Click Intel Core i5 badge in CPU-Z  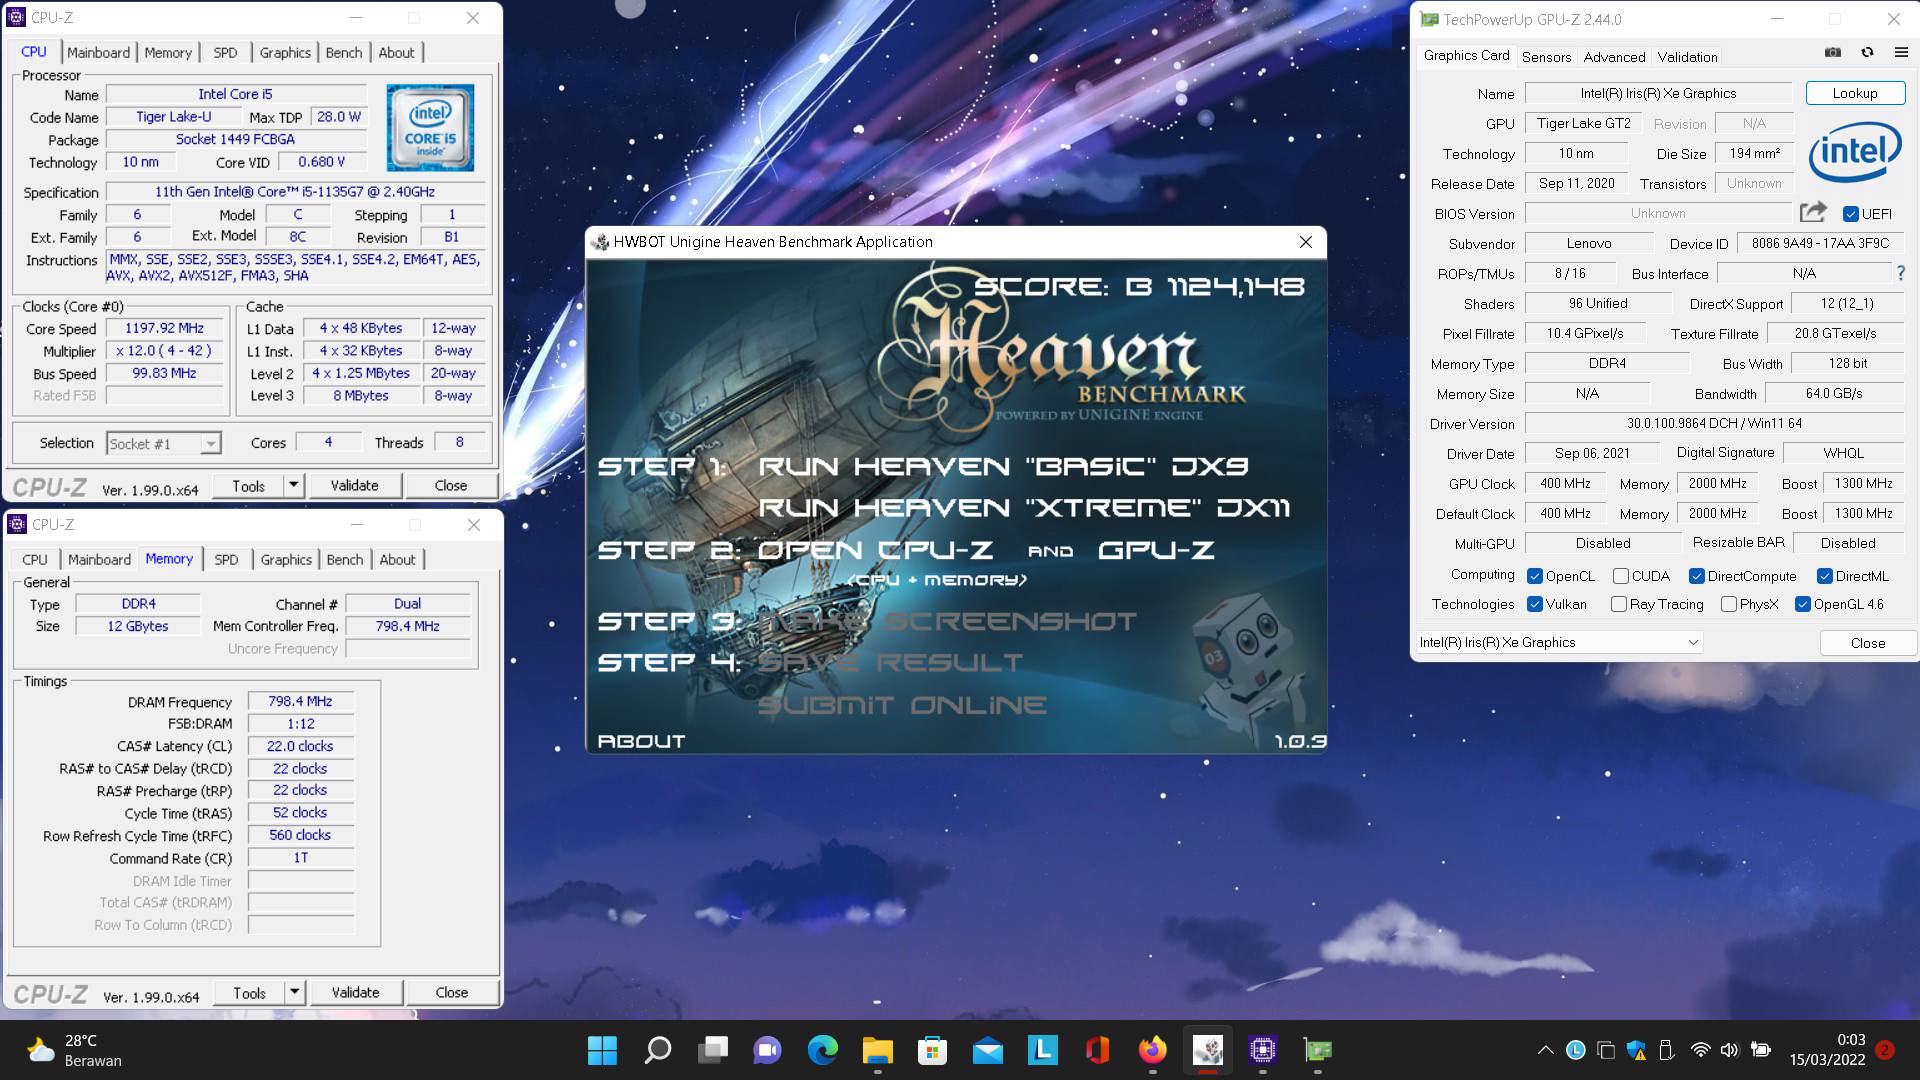click(430, 128)
